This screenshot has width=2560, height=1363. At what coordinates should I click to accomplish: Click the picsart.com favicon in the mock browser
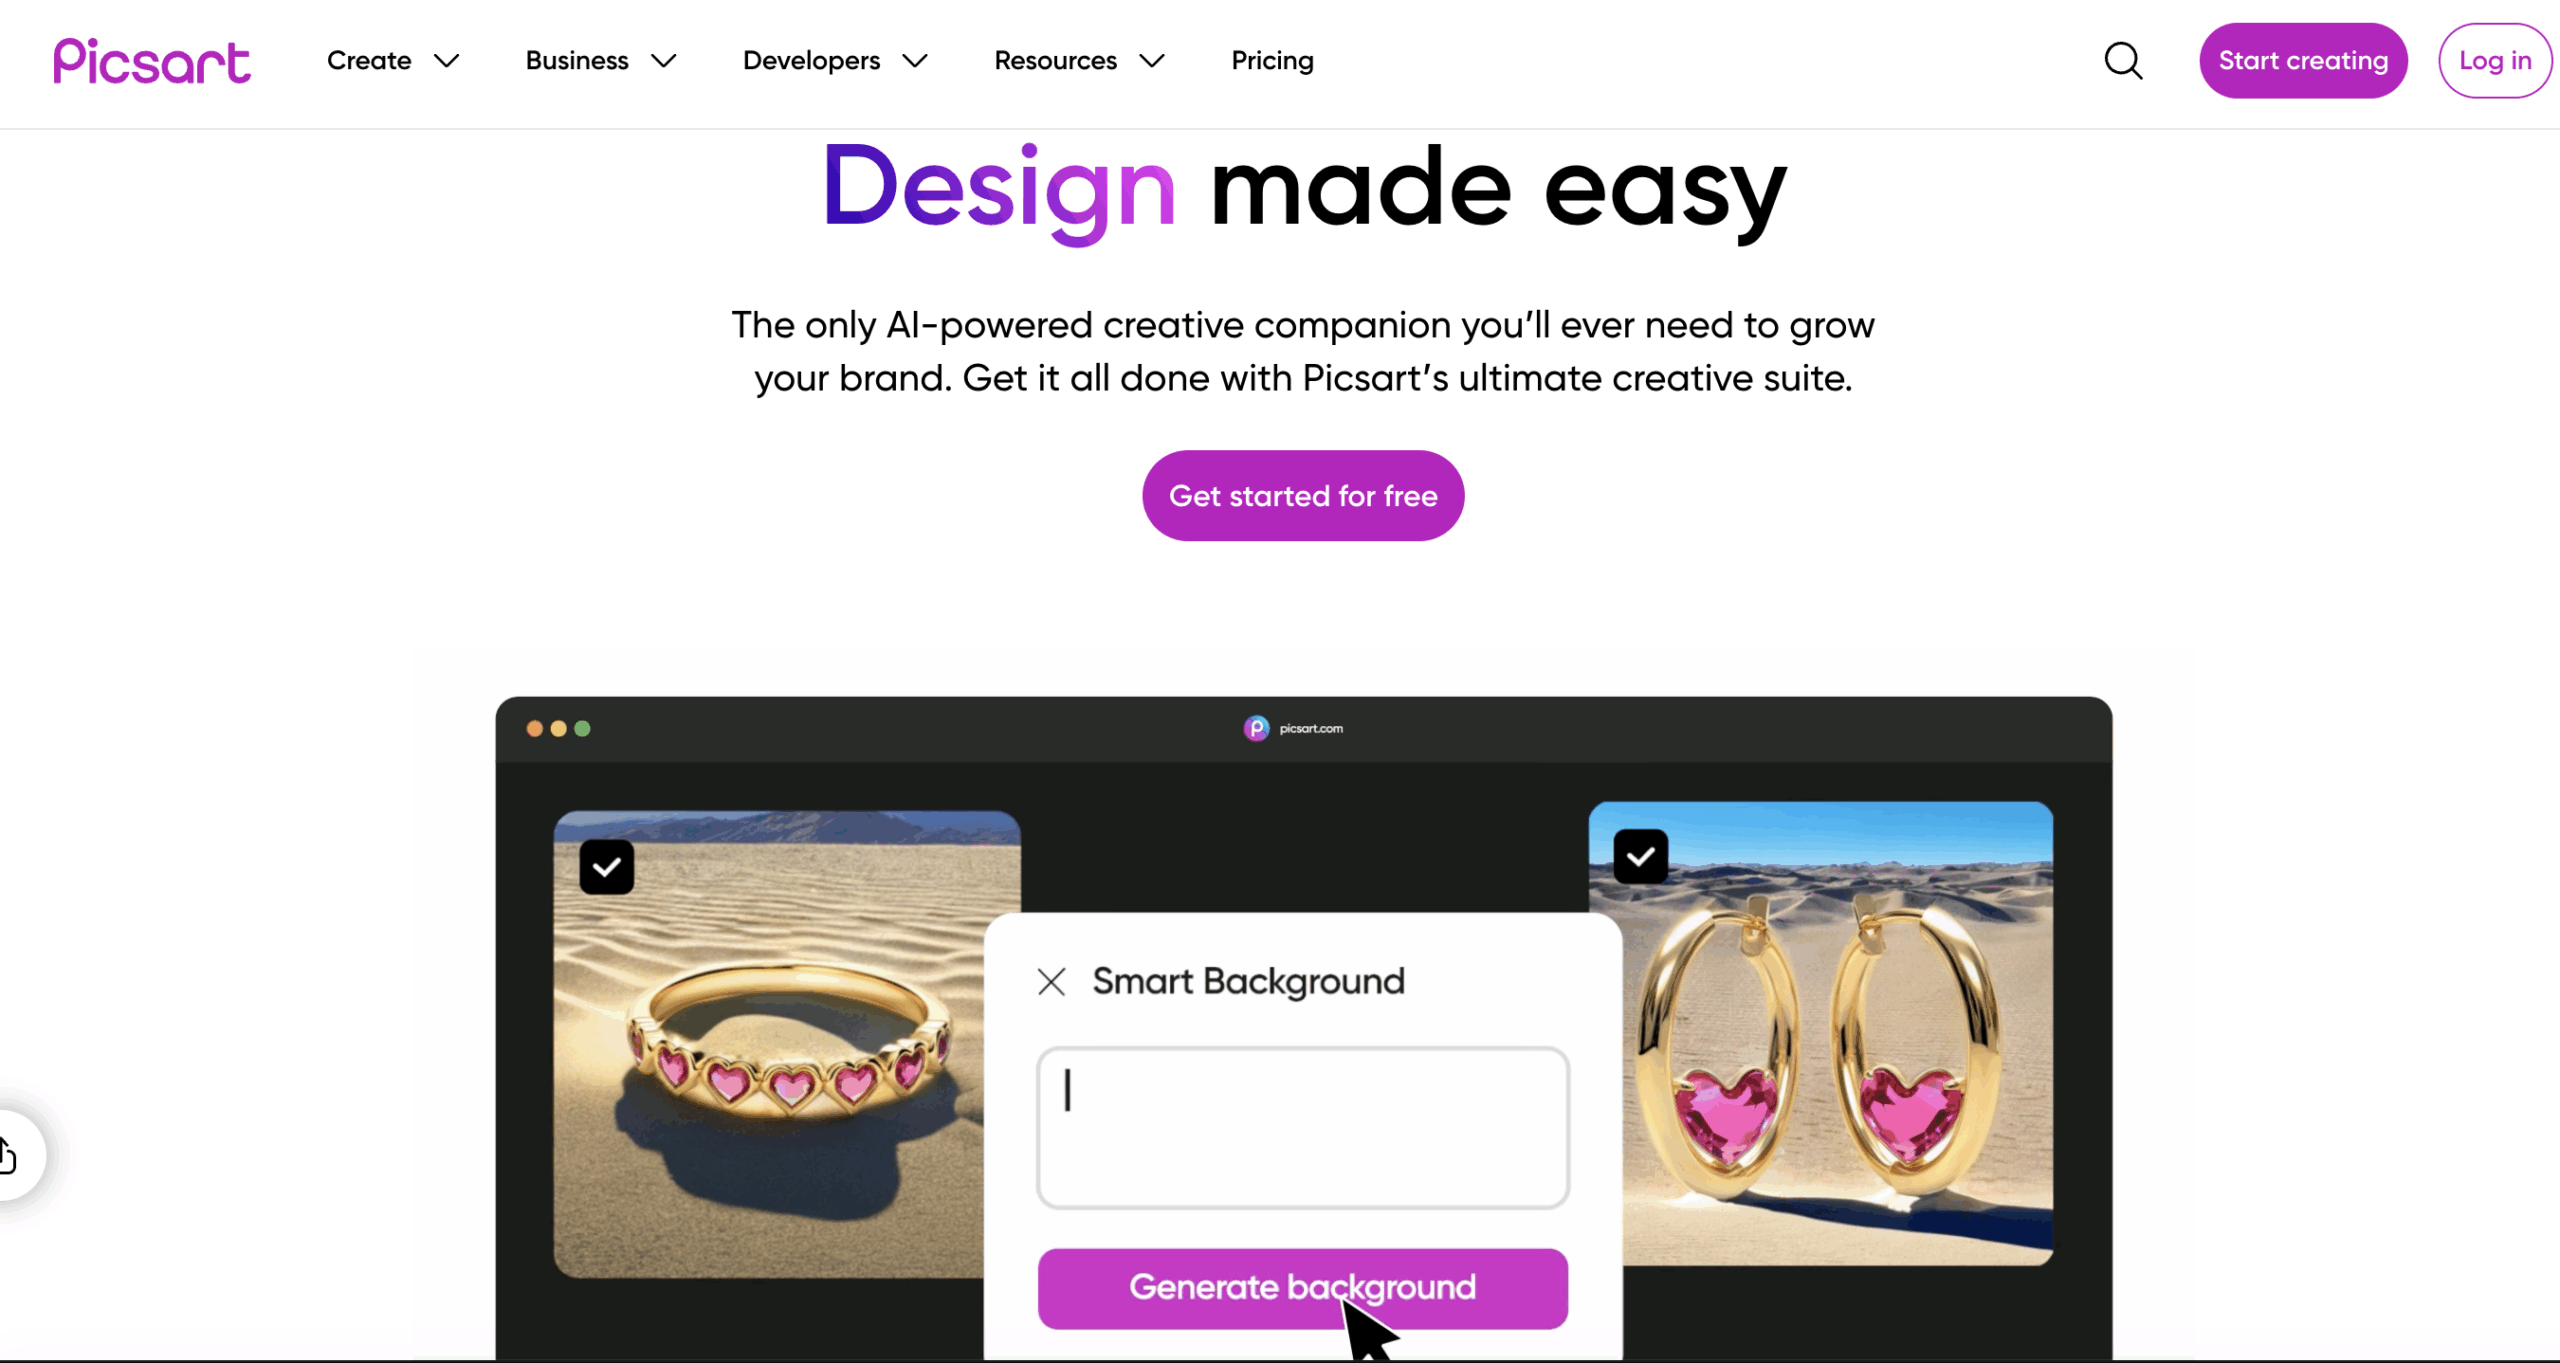pos(1256,729)
